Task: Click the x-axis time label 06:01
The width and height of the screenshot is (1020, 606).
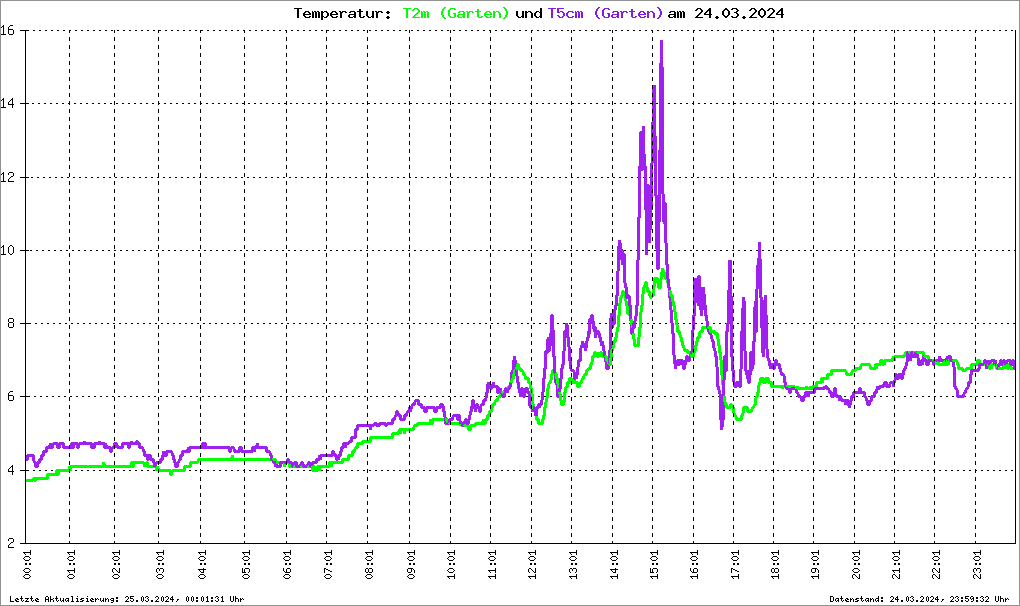Action: (288, 564)
